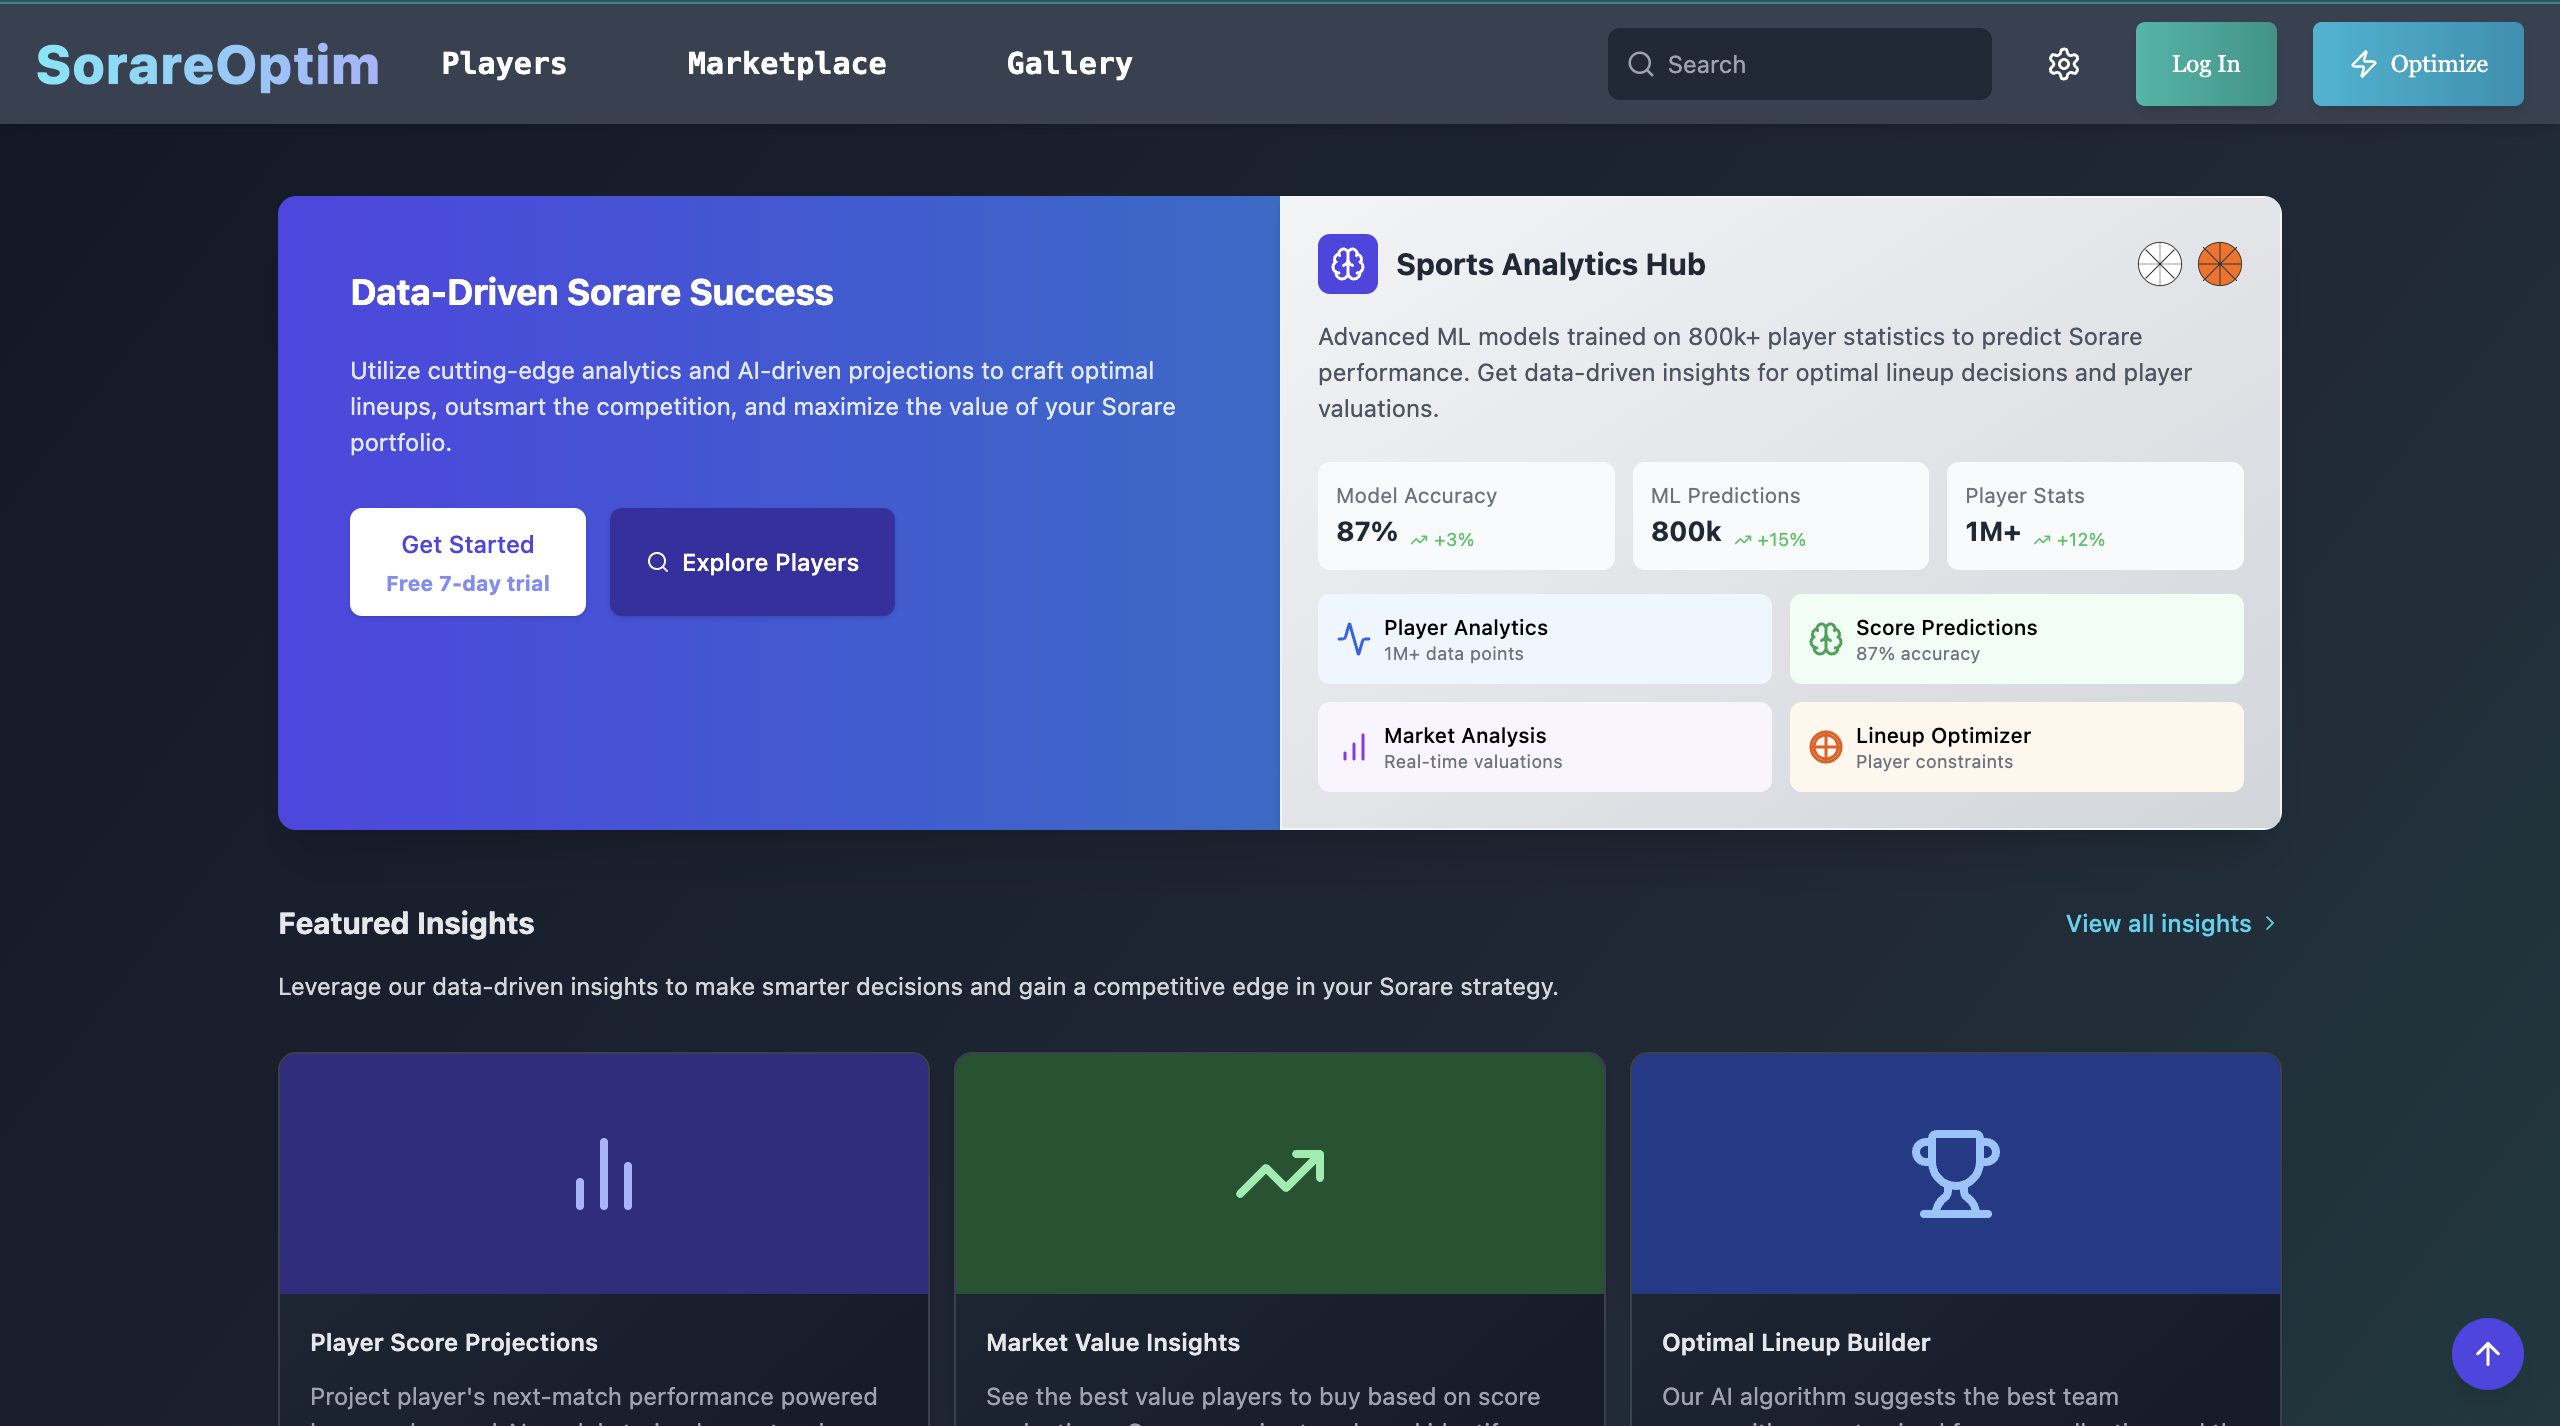Open the Lineup Optimizer feature tile

(x=2016, y=747)
